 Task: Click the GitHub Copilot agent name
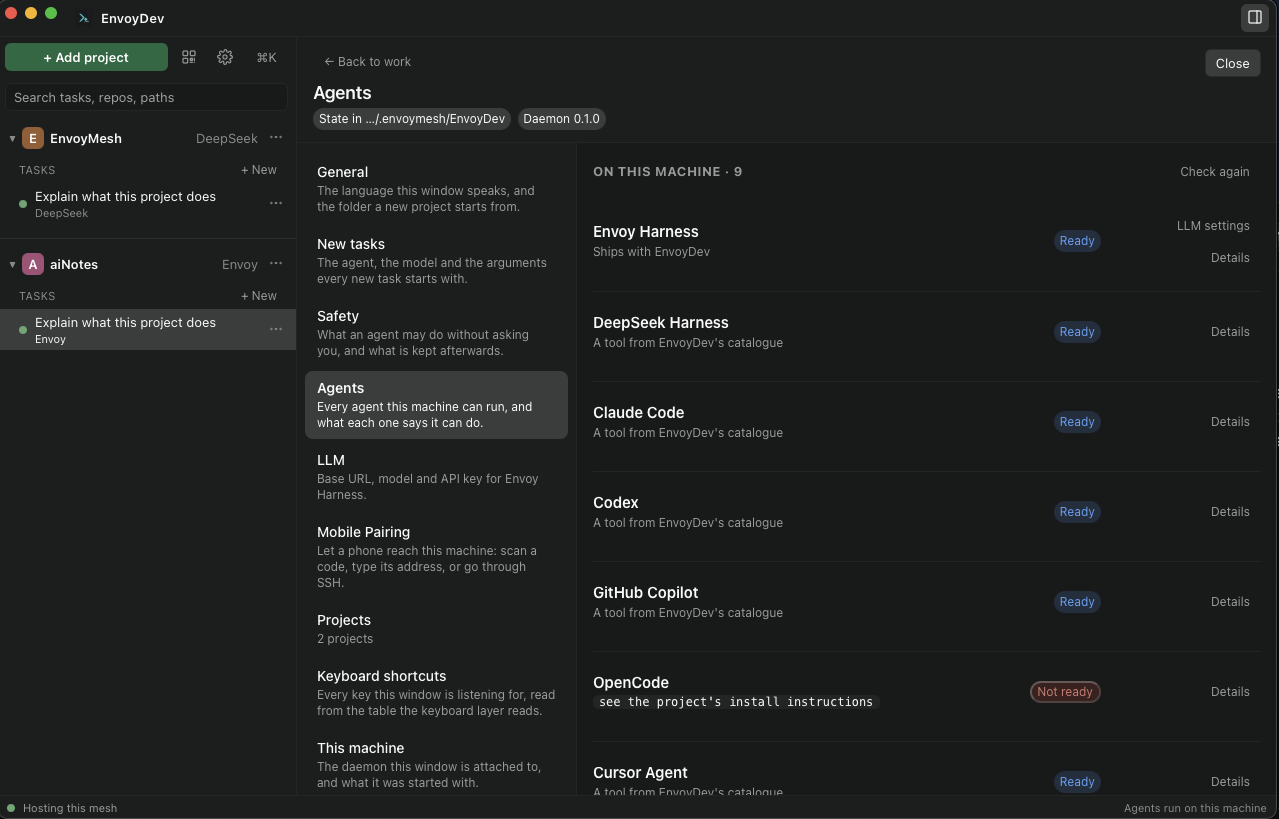coord(645,593)
